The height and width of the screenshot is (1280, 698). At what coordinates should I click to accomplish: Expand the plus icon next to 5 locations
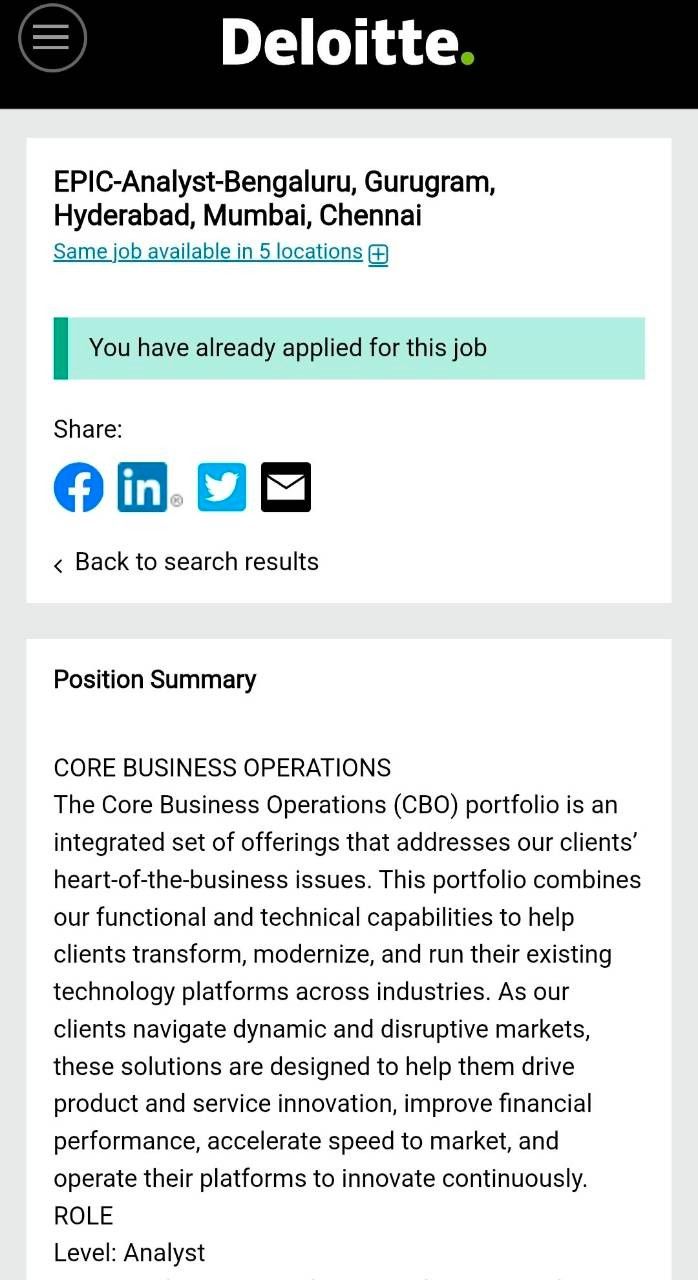pos(378,254)
